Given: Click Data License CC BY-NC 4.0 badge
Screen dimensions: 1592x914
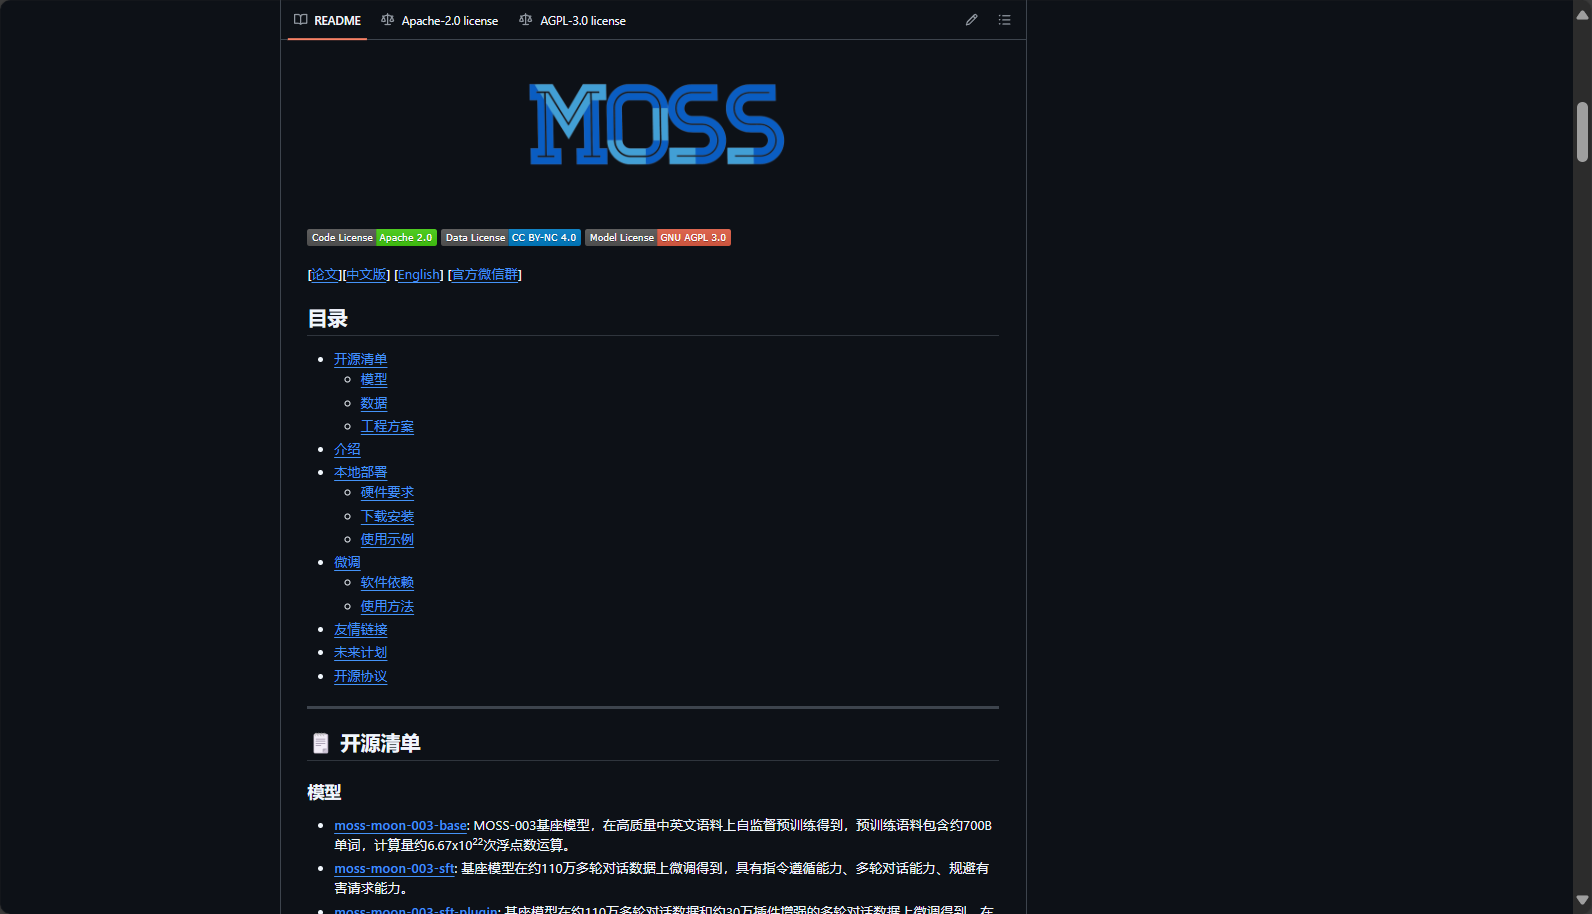Looking at the screenshot, I should coord(511,237).
